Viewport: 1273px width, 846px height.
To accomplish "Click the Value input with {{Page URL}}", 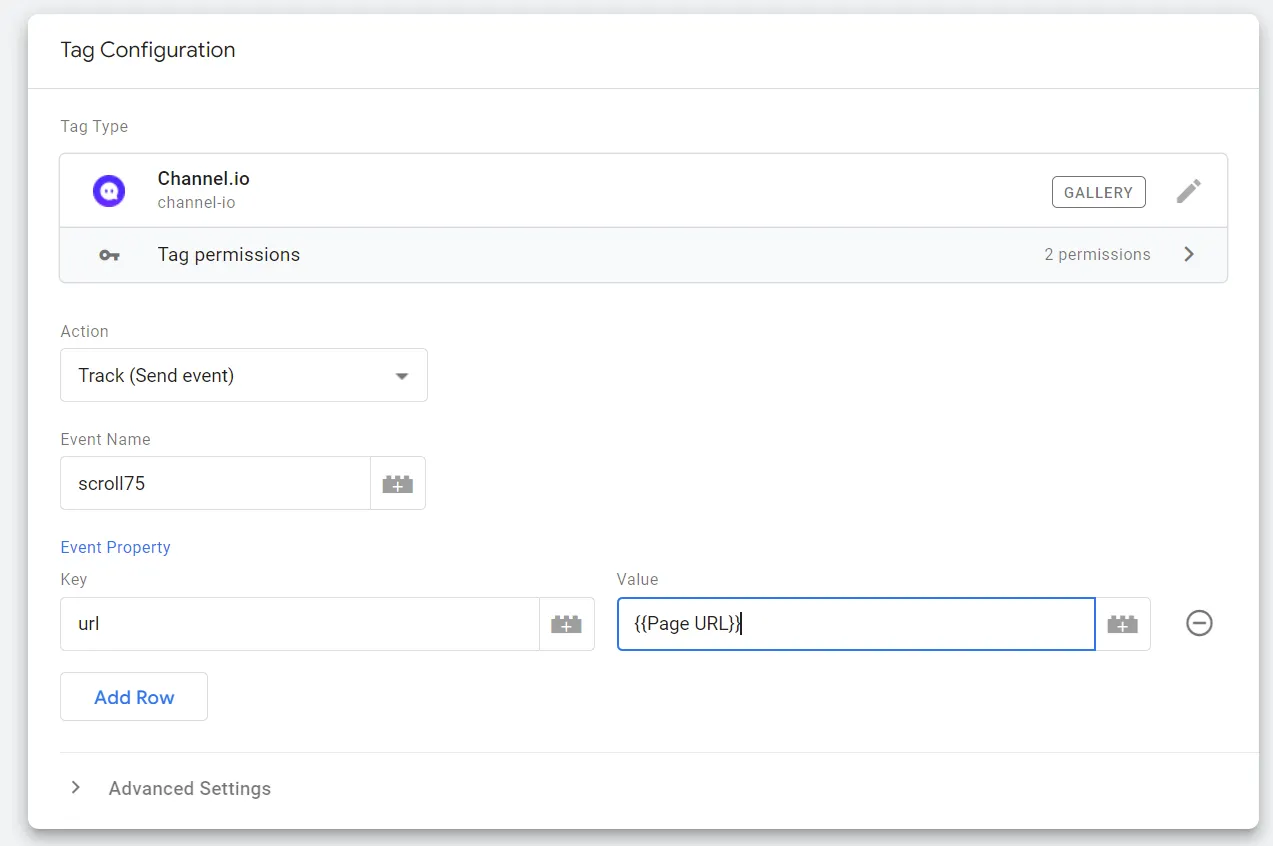I will coord(856,624).
